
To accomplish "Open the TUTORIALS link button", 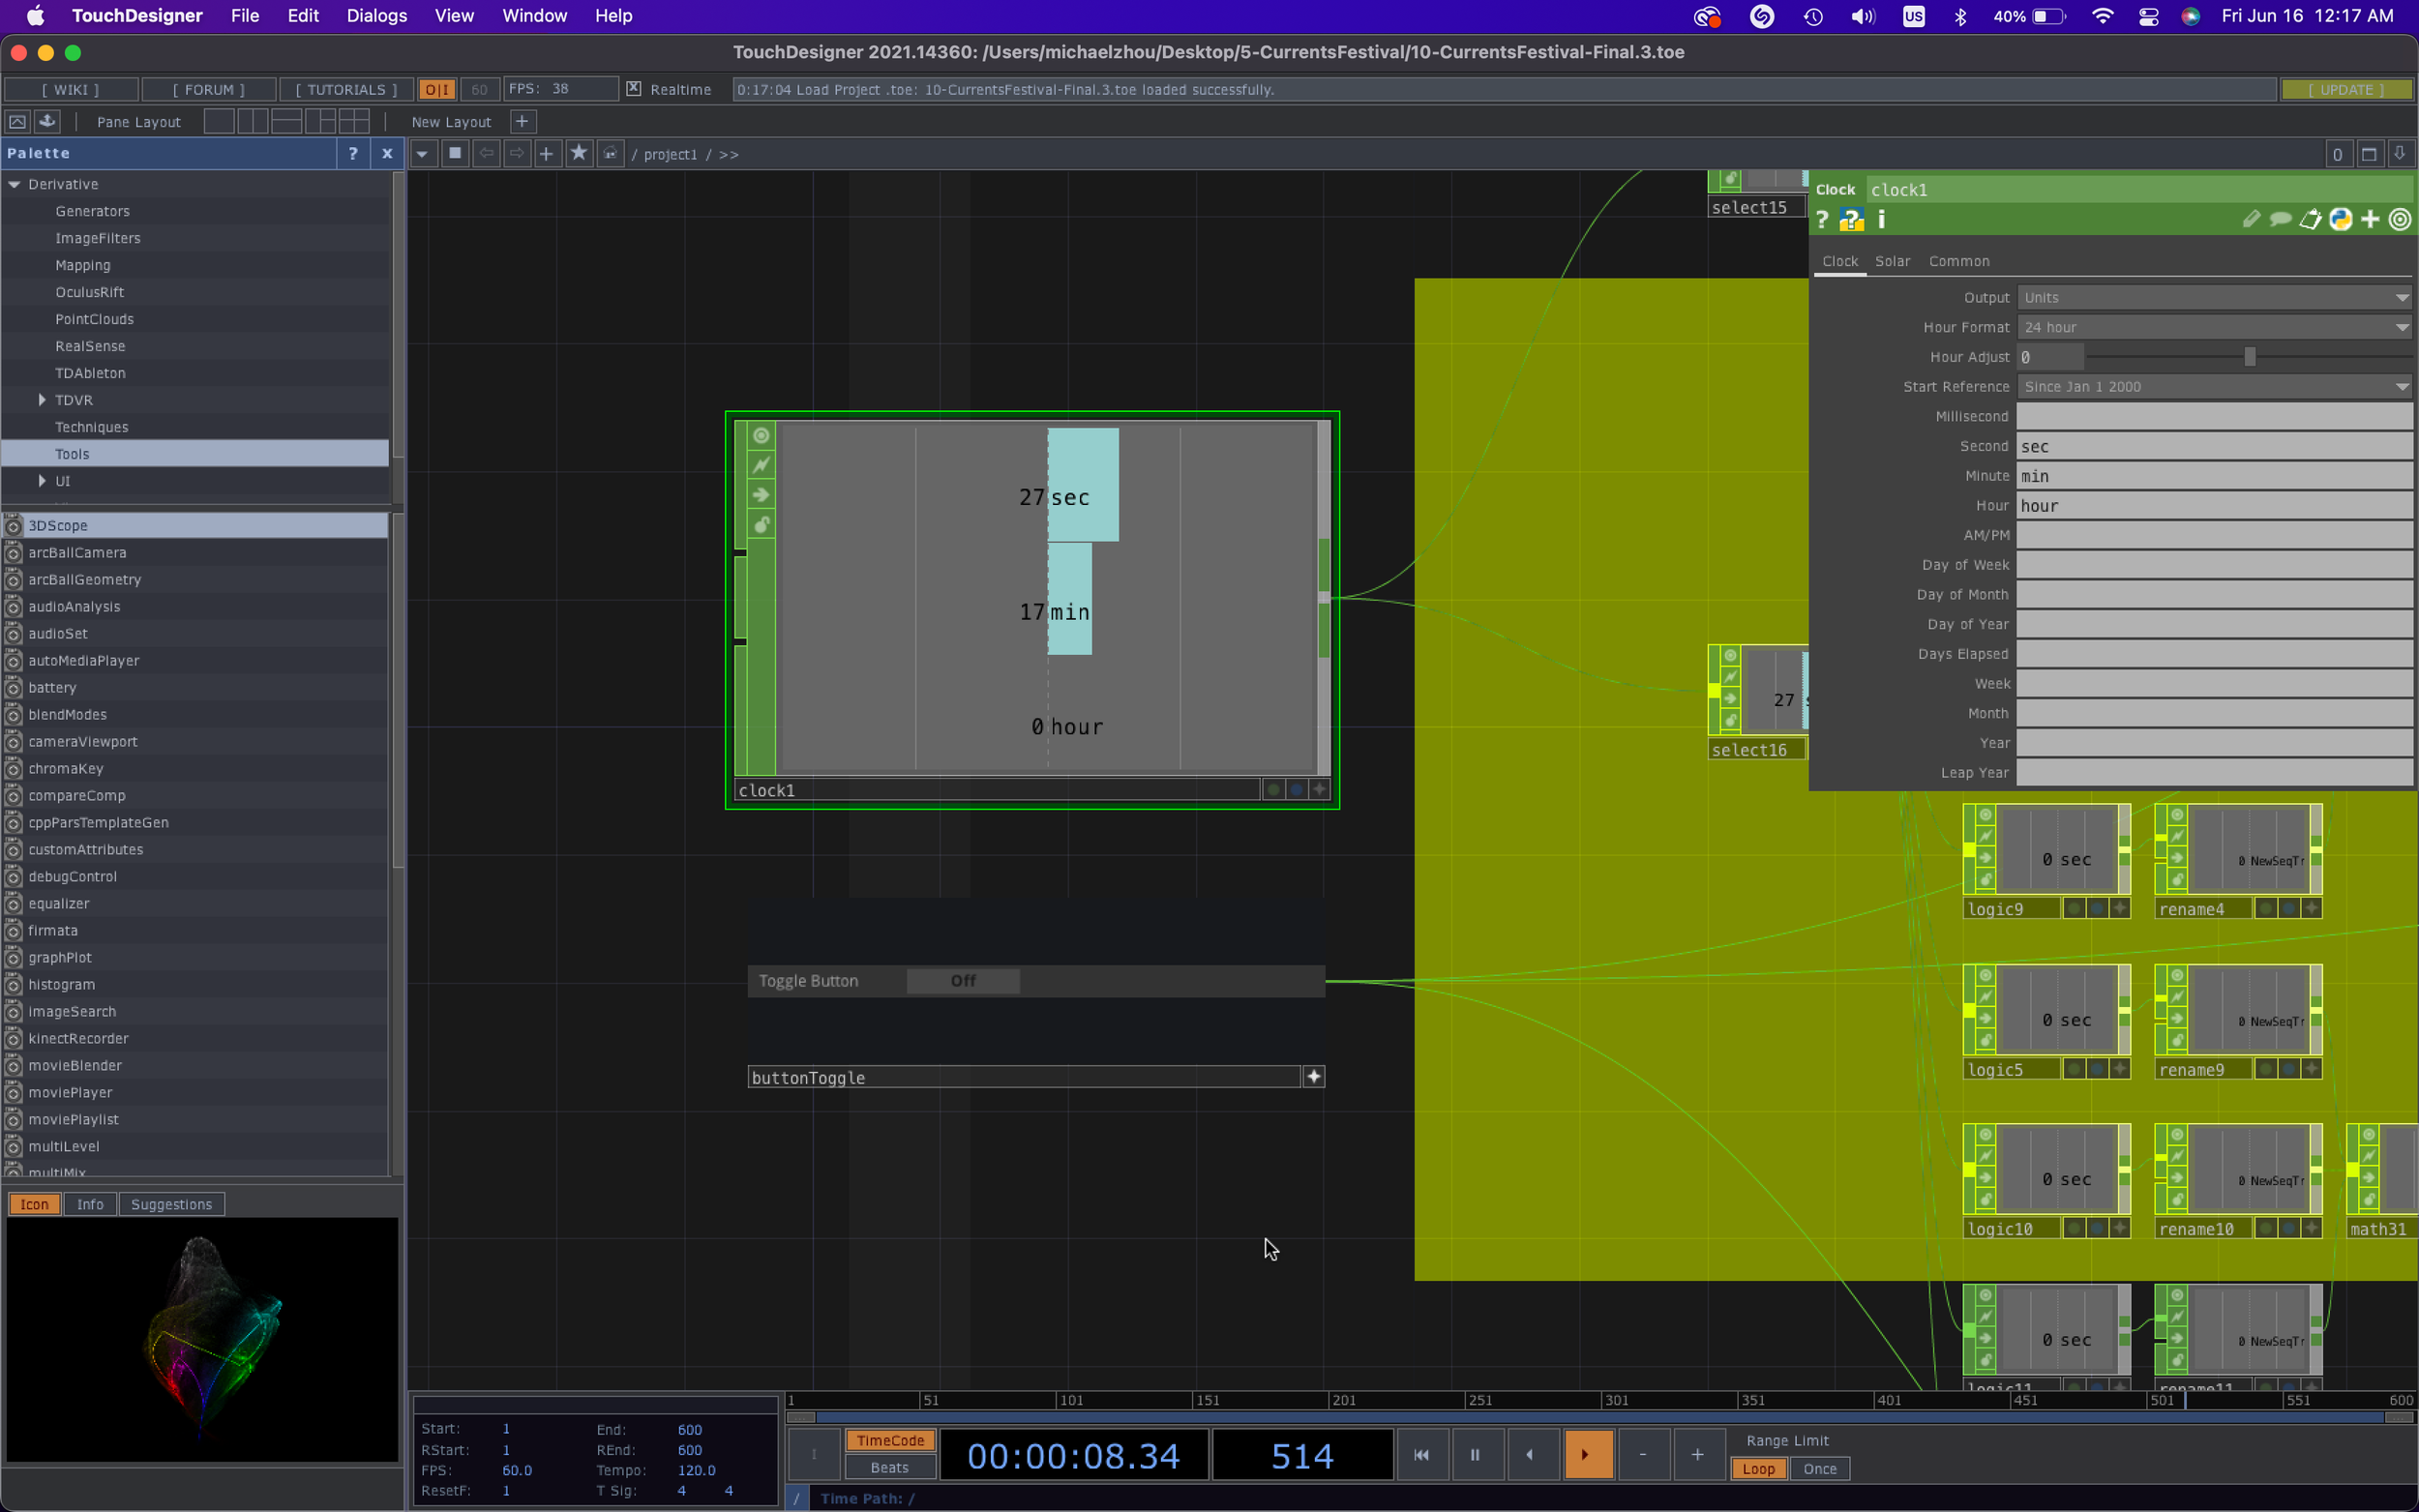I will point(346,90).
